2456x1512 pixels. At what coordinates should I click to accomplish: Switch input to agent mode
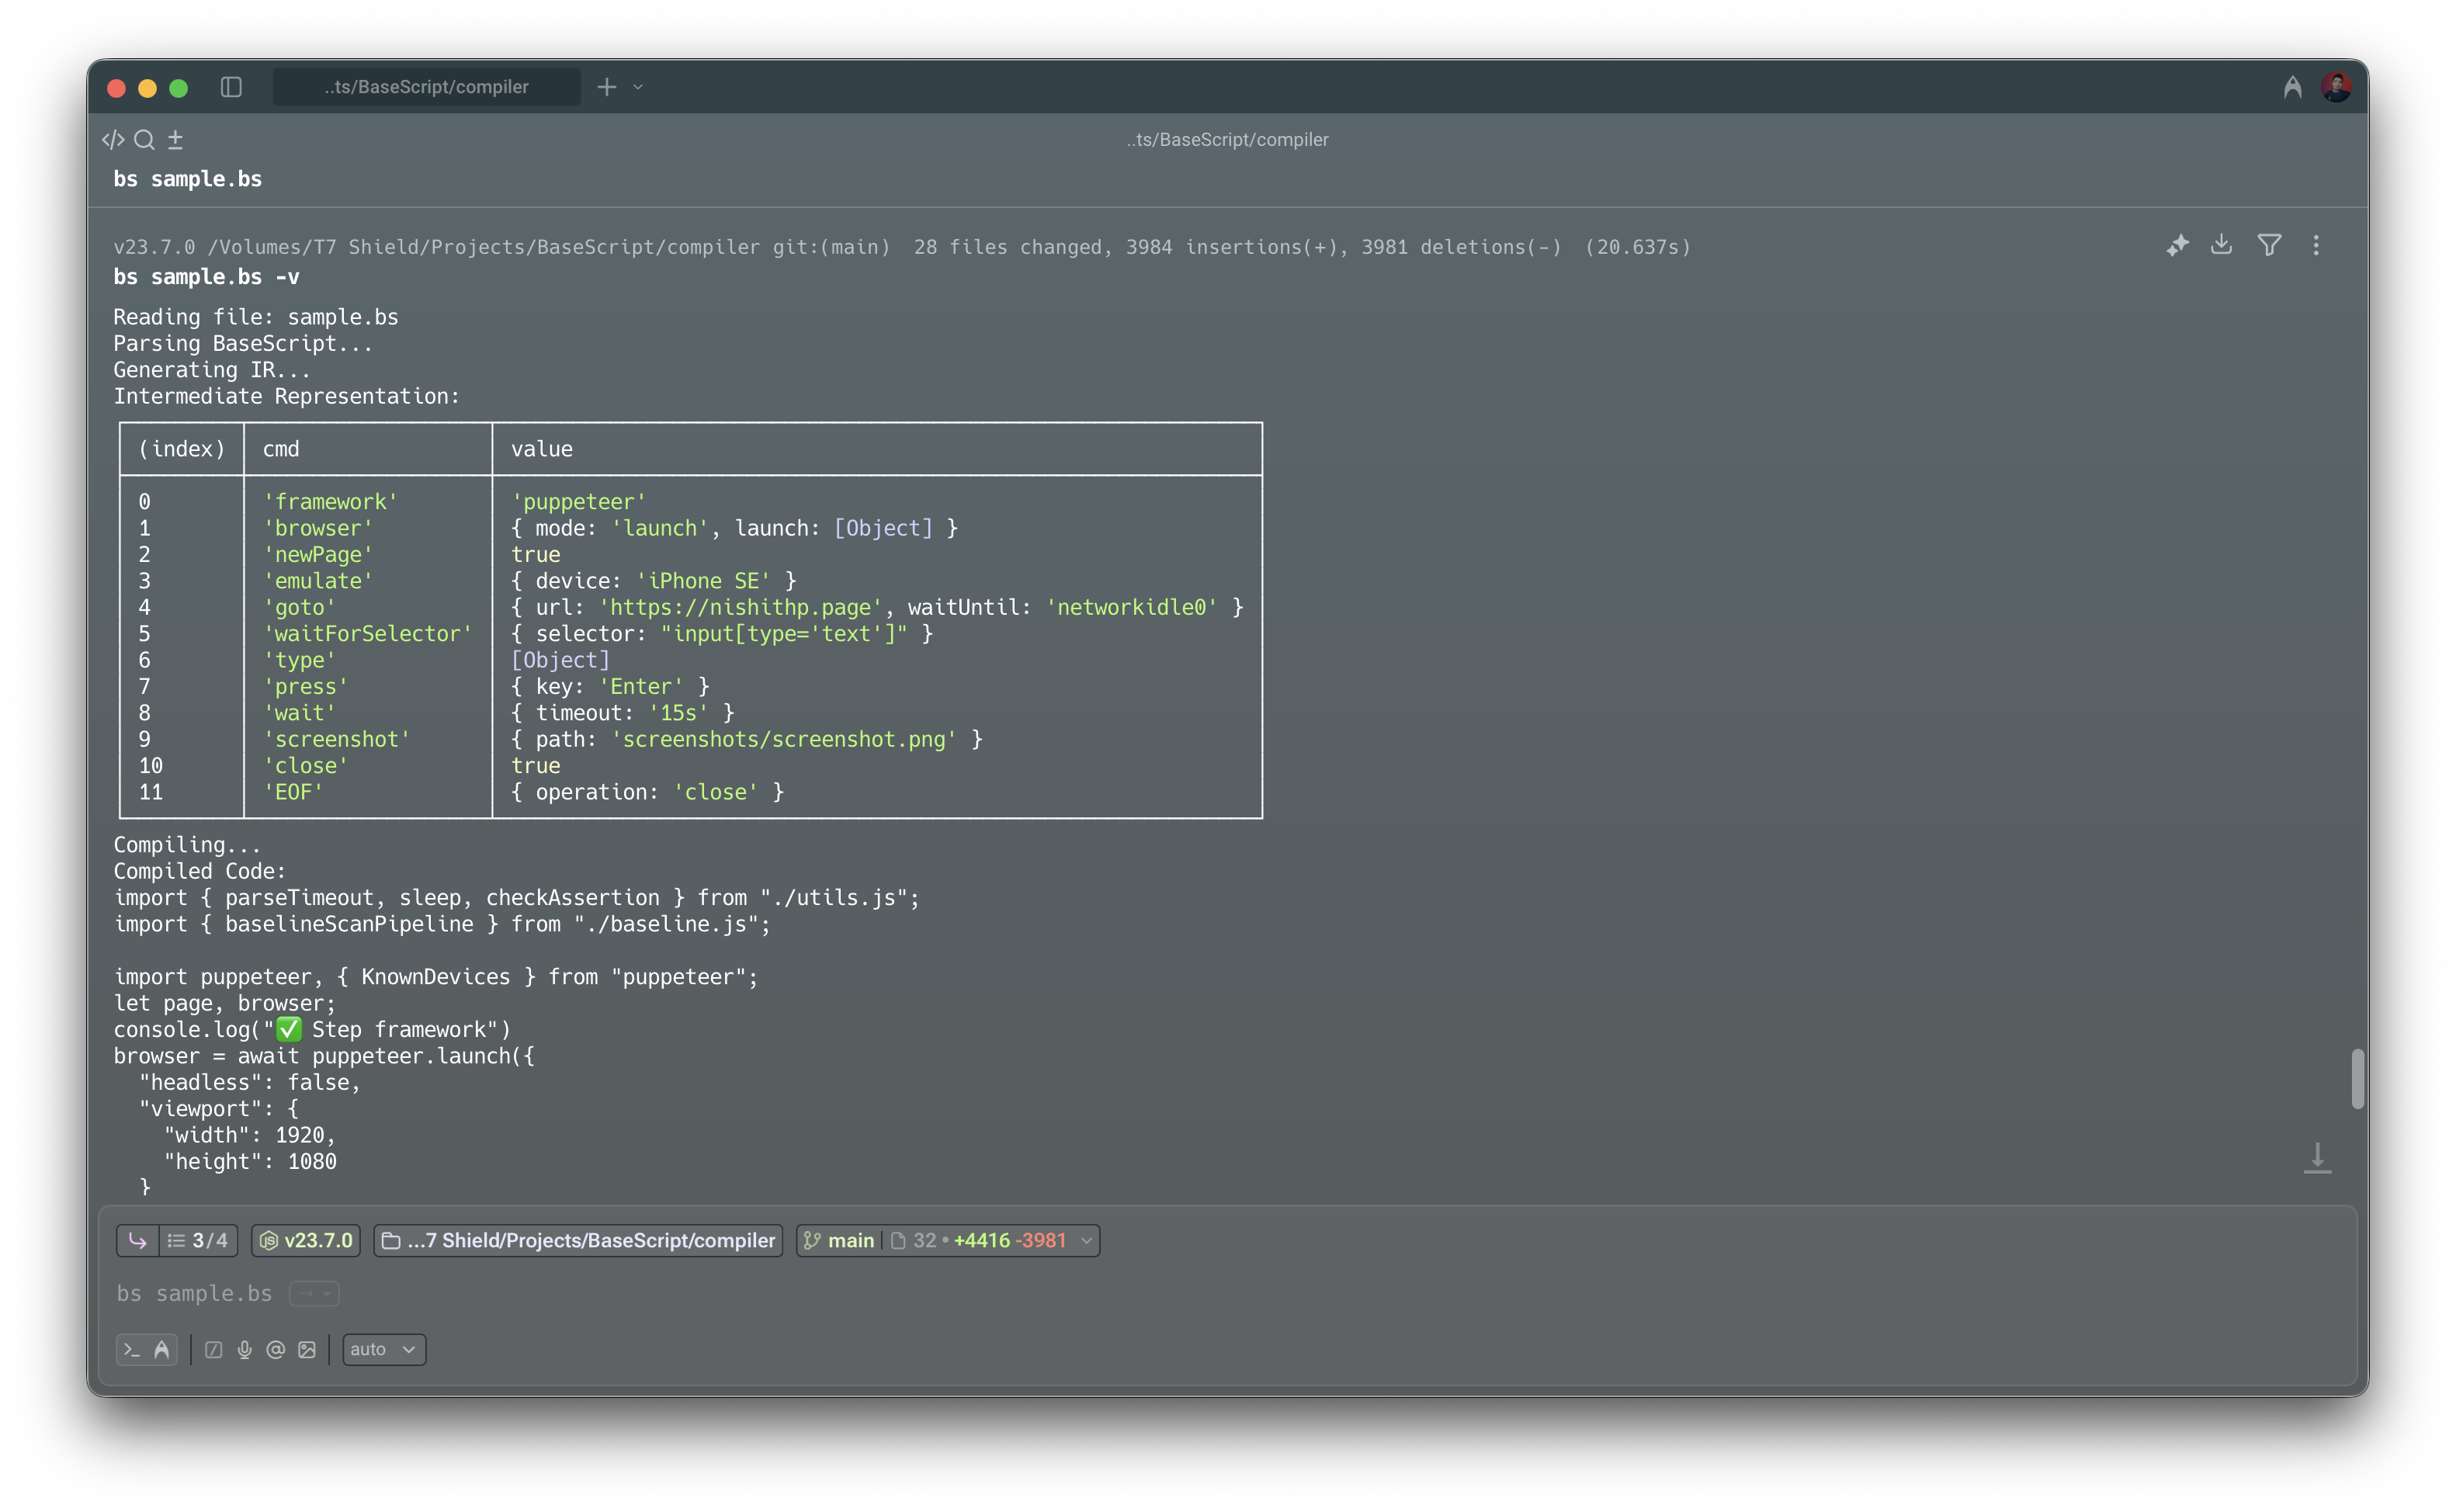(162, 1349)
